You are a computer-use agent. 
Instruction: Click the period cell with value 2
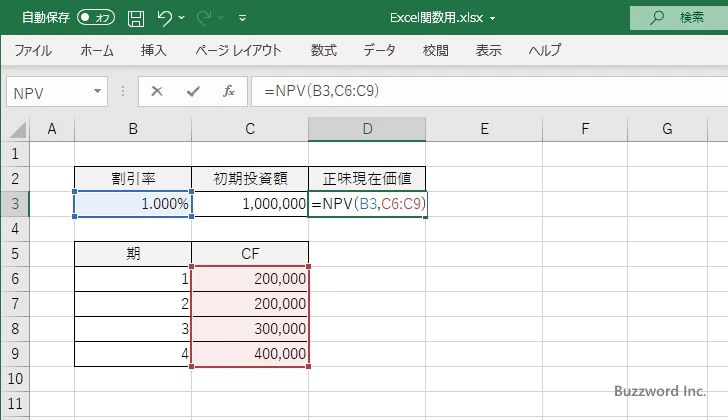(133, 304)
